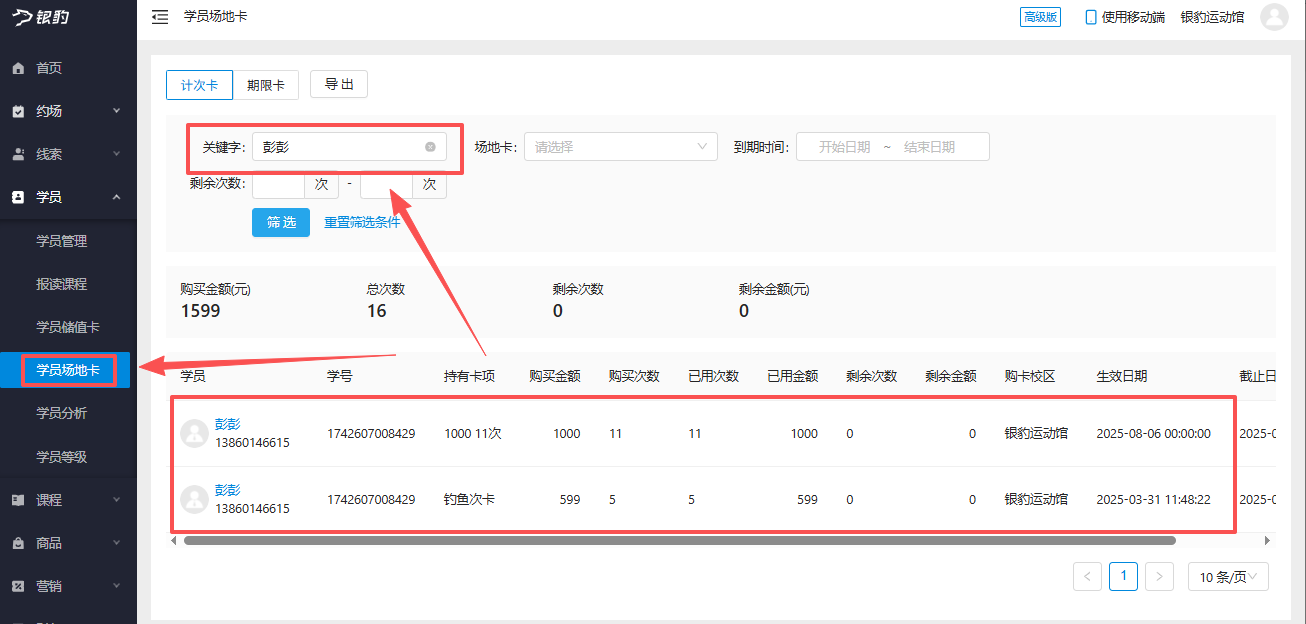Viewport: 1306px width, 624px height.
Task: Click the first row 彭彭 student avatar
Action: (x=194, y=433)
